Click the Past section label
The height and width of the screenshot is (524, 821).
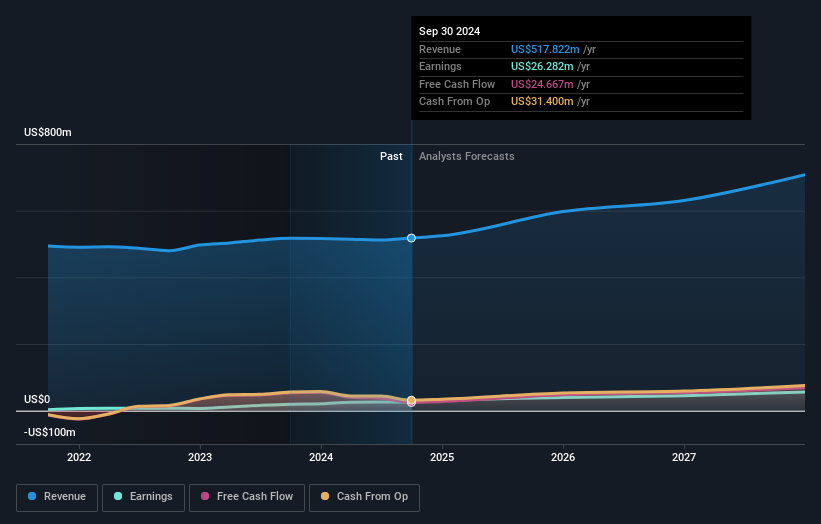[391, 156]
